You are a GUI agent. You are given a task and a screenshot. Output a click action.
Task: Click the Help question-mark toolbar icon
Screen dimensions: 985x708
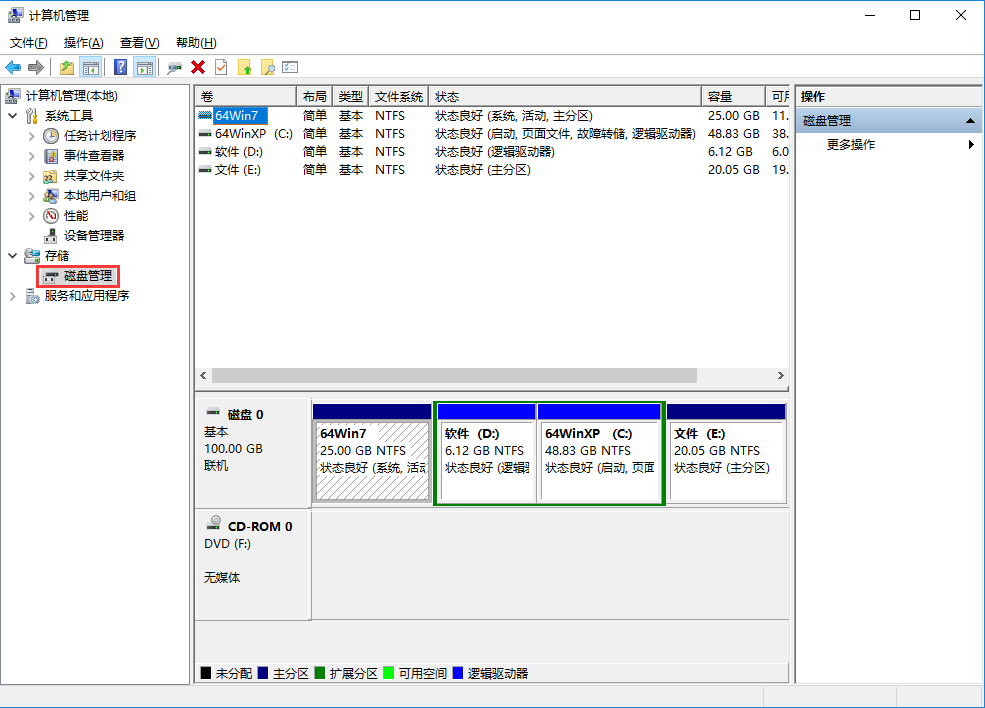click(122, 67)
